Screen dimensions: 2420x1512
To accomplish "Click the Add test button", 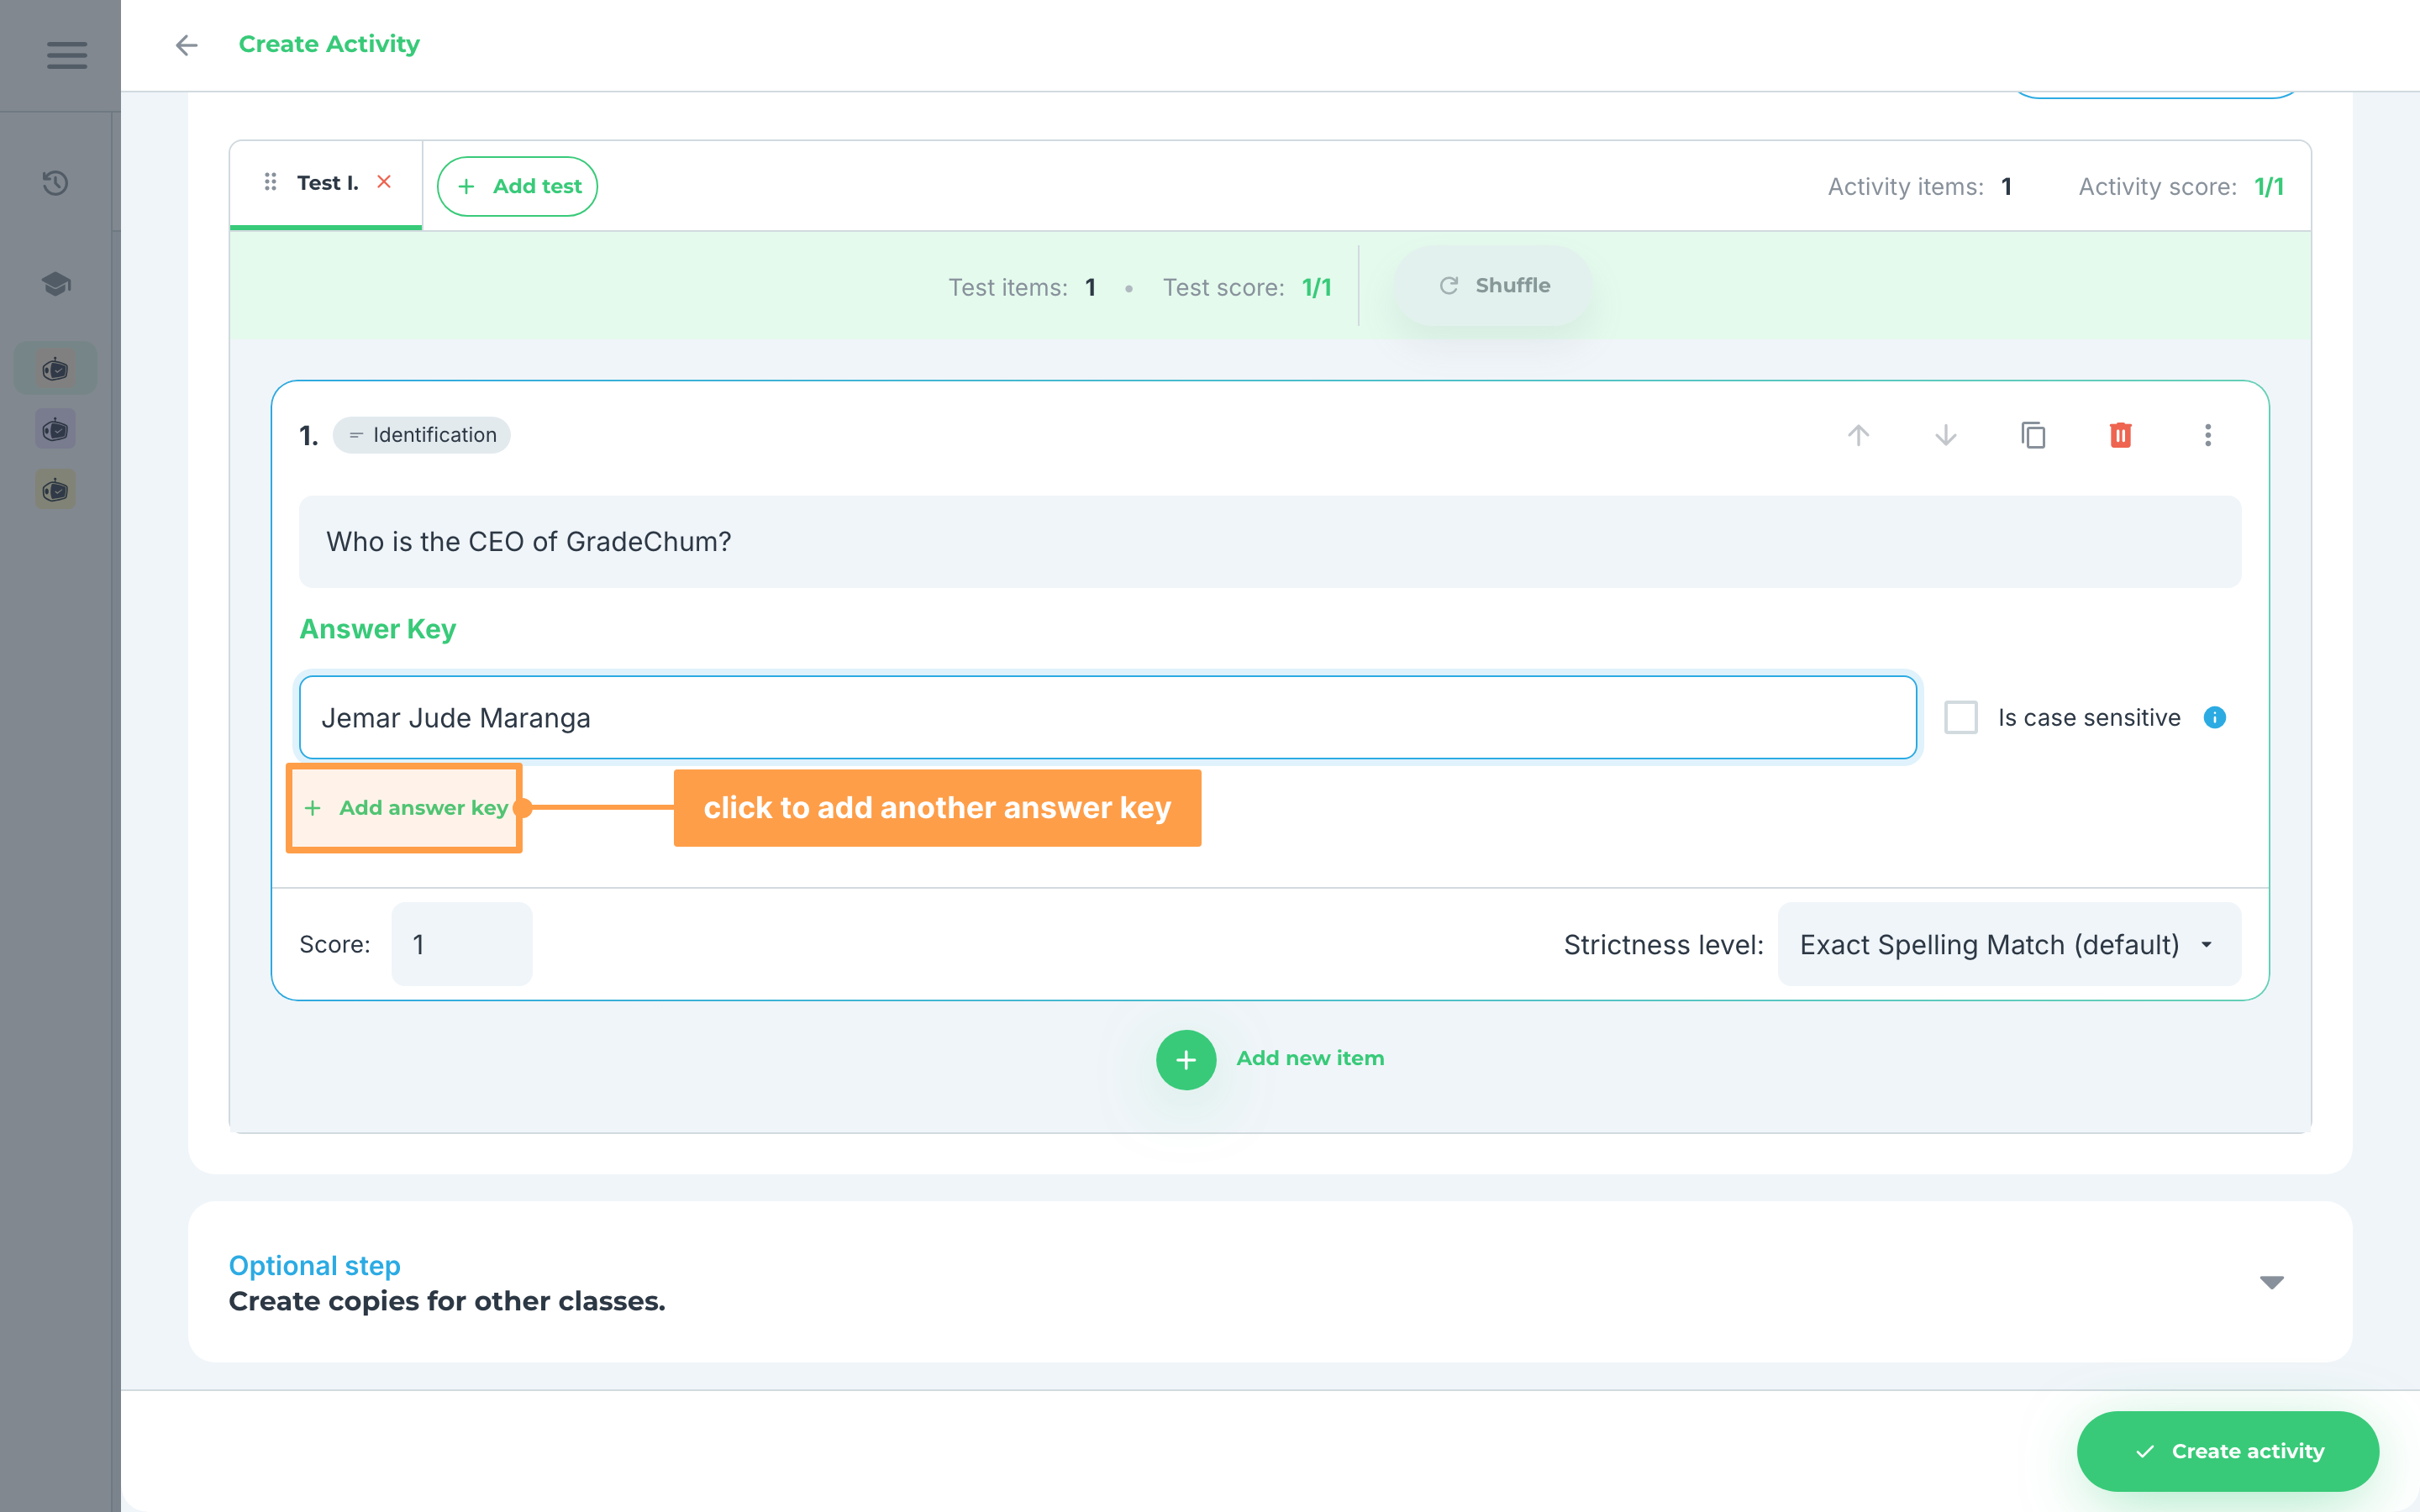I will (x=517, y=186).
